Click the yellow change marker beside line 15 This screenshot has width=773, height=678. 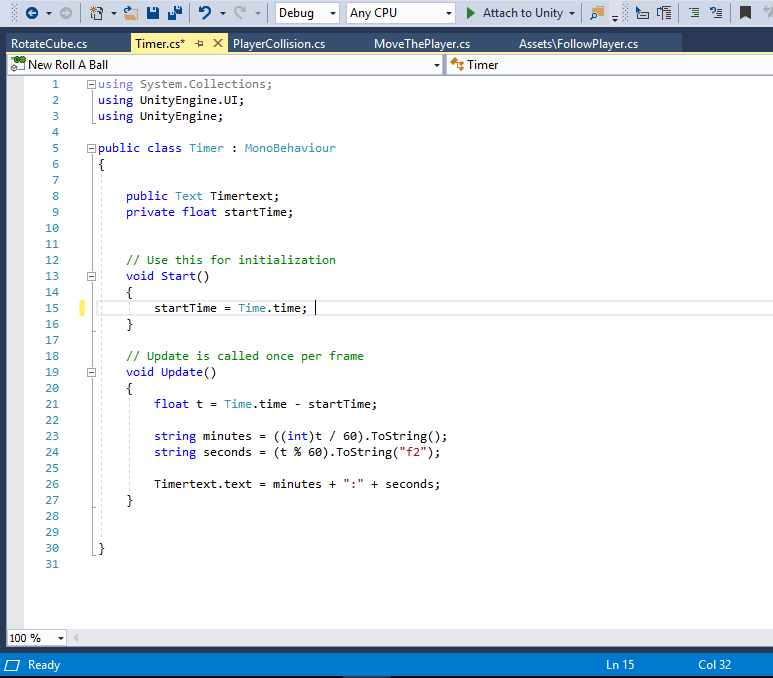tap(82, 308)
